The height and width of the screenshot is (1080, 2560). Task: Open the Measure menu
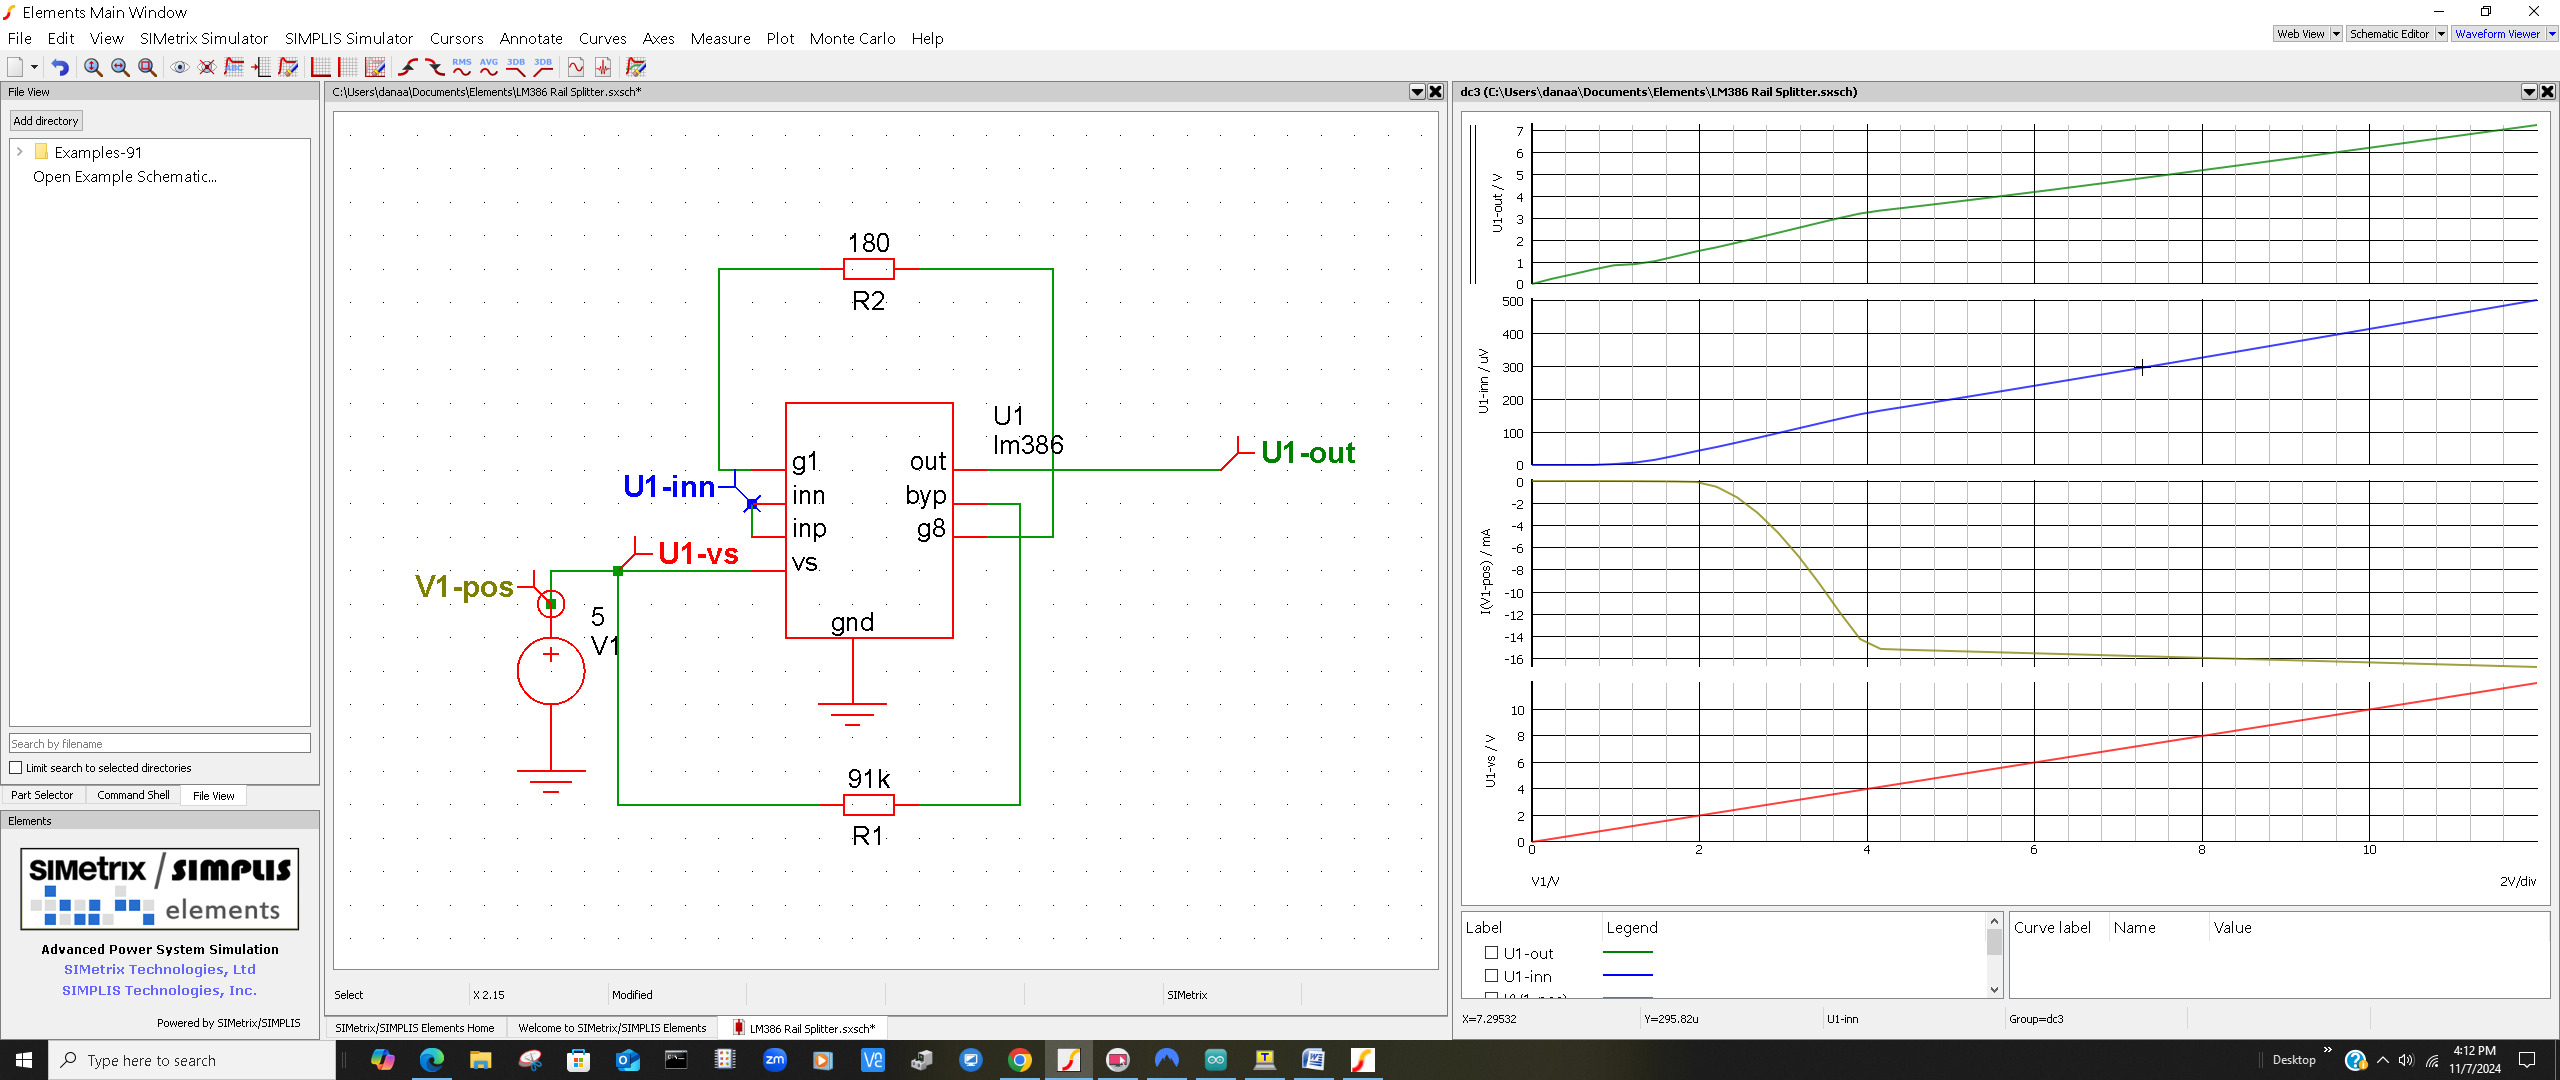pyautogui.click(x=720, y=38)
